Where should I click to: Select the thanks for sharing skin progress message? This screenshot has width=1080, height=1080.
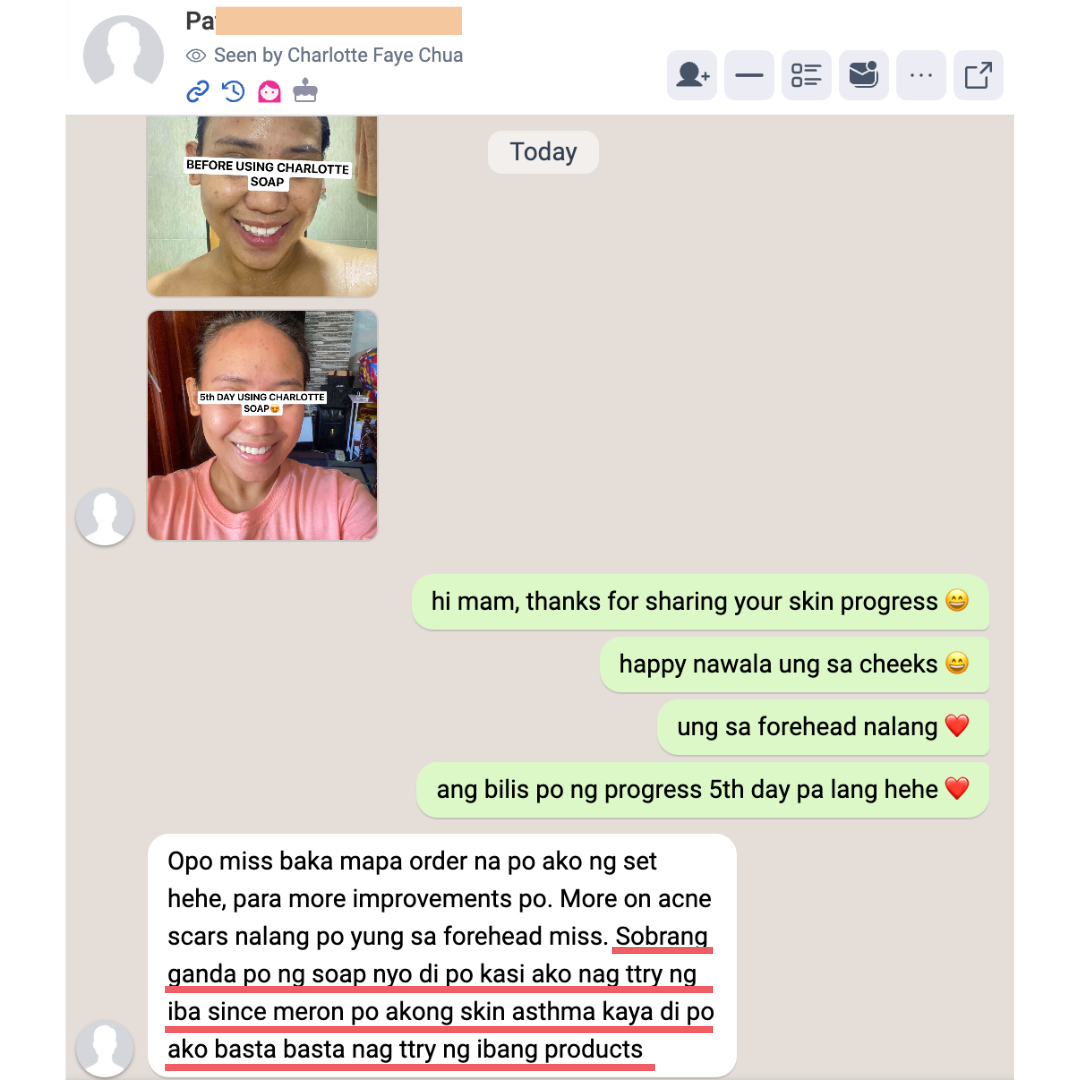pos(700,601)
